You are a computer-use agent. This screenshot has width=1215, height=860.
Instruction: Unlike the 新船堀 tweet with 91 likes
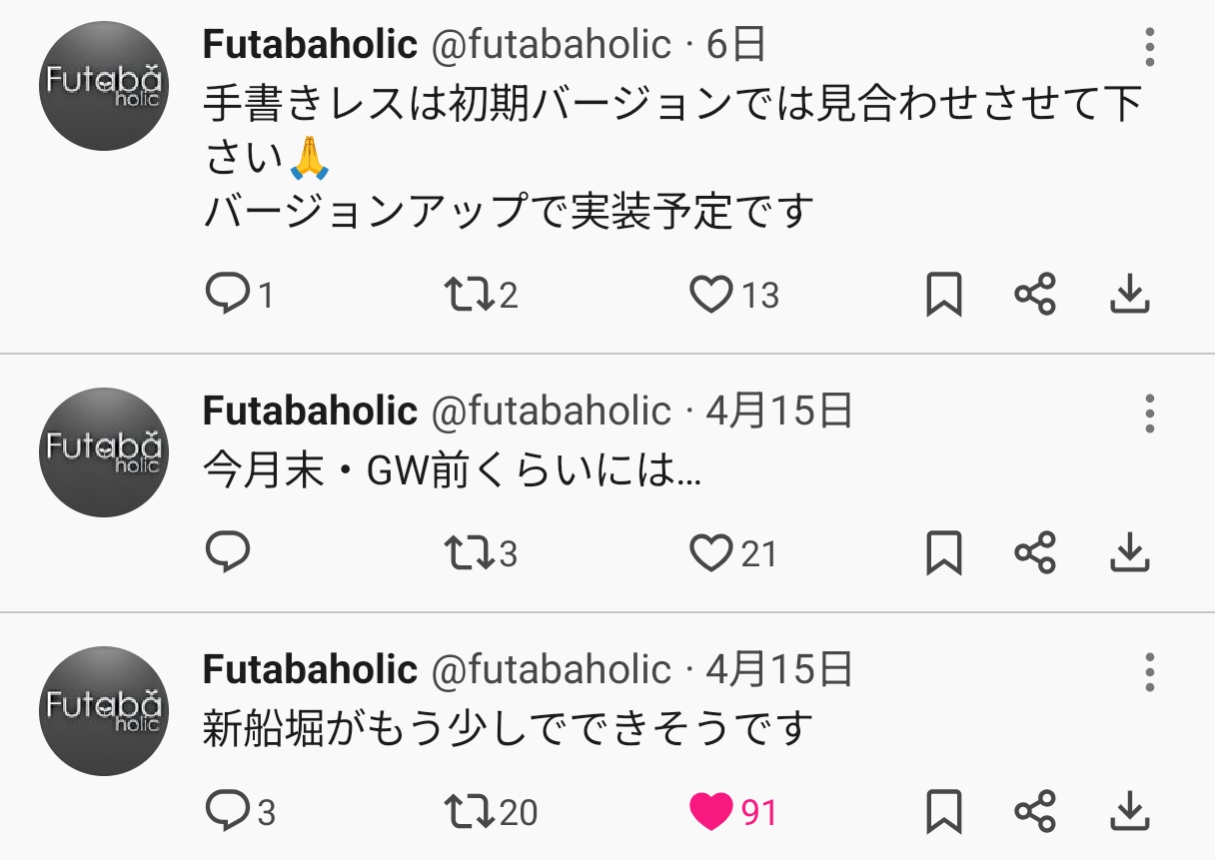point(711,811)
